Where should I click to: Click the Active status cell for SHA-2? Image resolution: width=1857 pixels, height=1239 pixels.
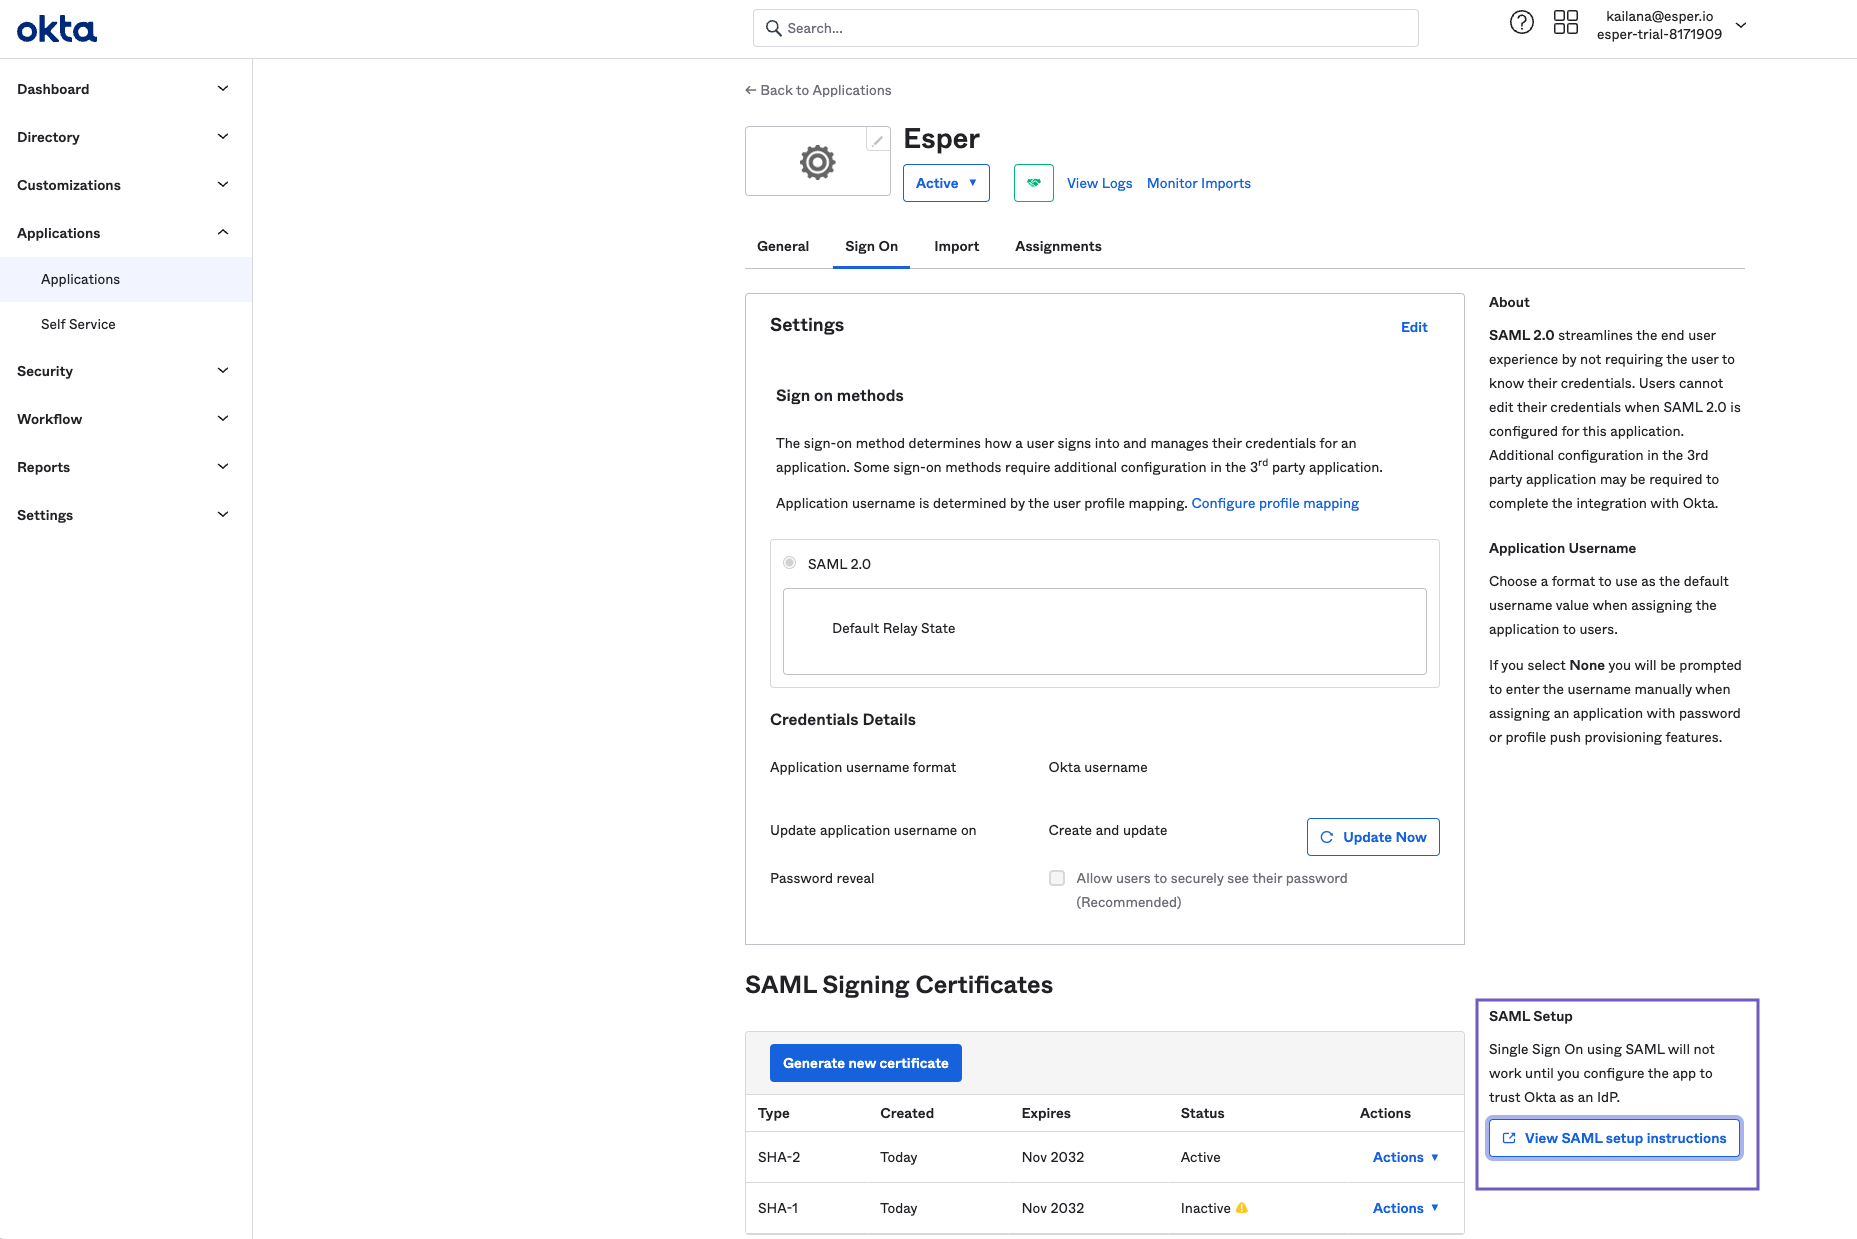1200,1157
